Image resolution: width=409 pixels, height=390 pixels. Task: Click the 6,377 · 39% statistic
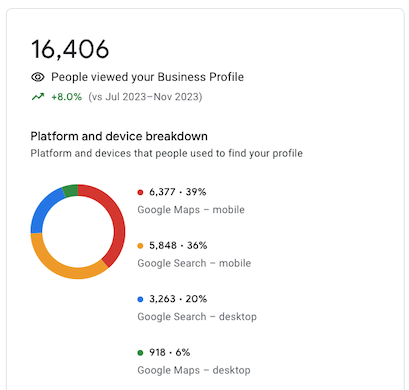coord(178,192)
